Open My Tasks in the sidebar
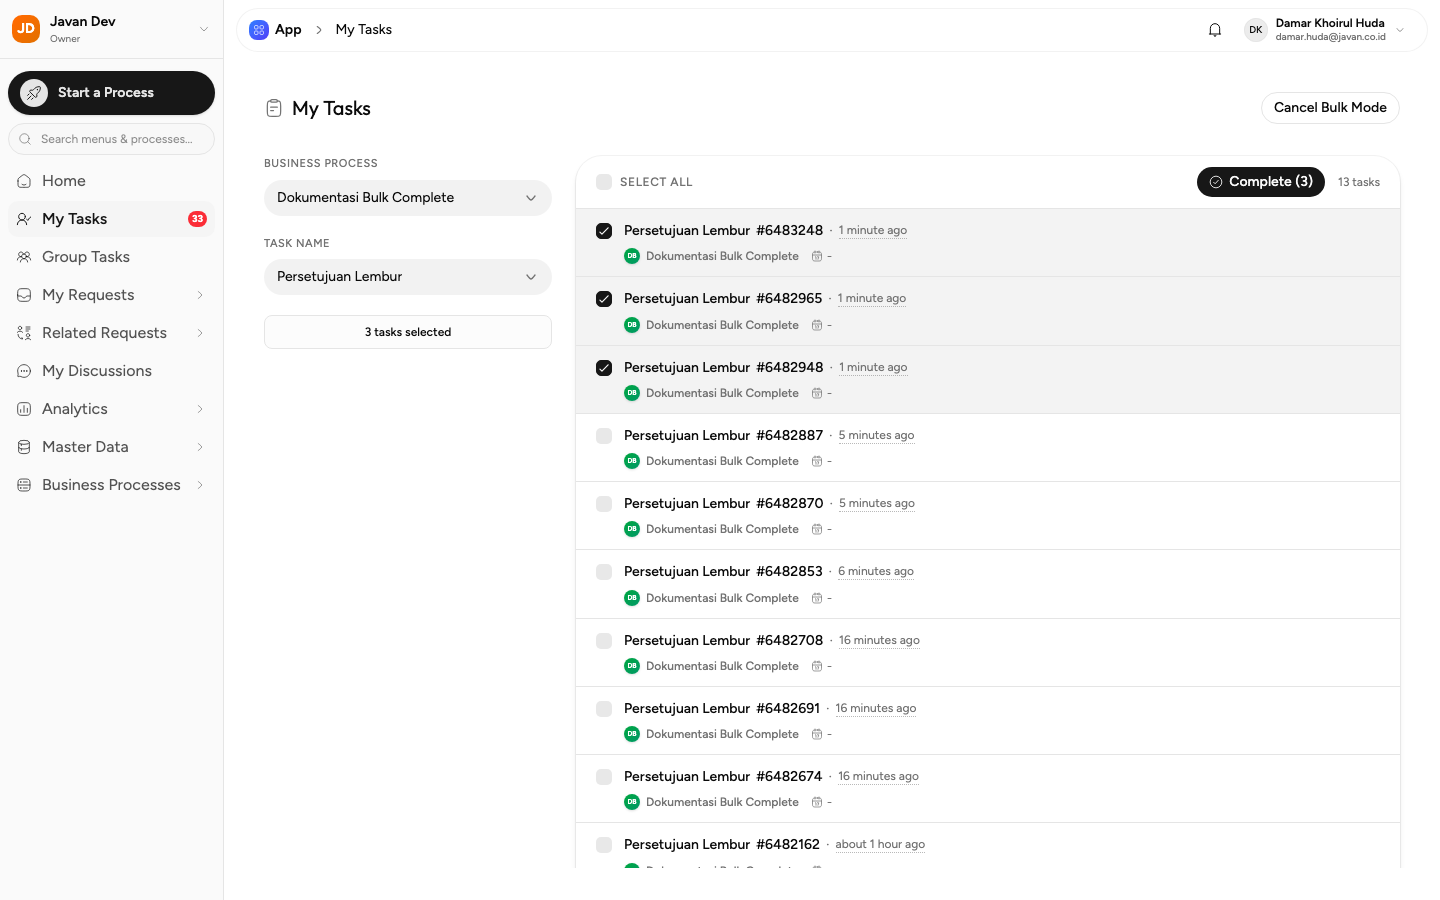Screen dimensions: 1440x900 coord(111,219)
